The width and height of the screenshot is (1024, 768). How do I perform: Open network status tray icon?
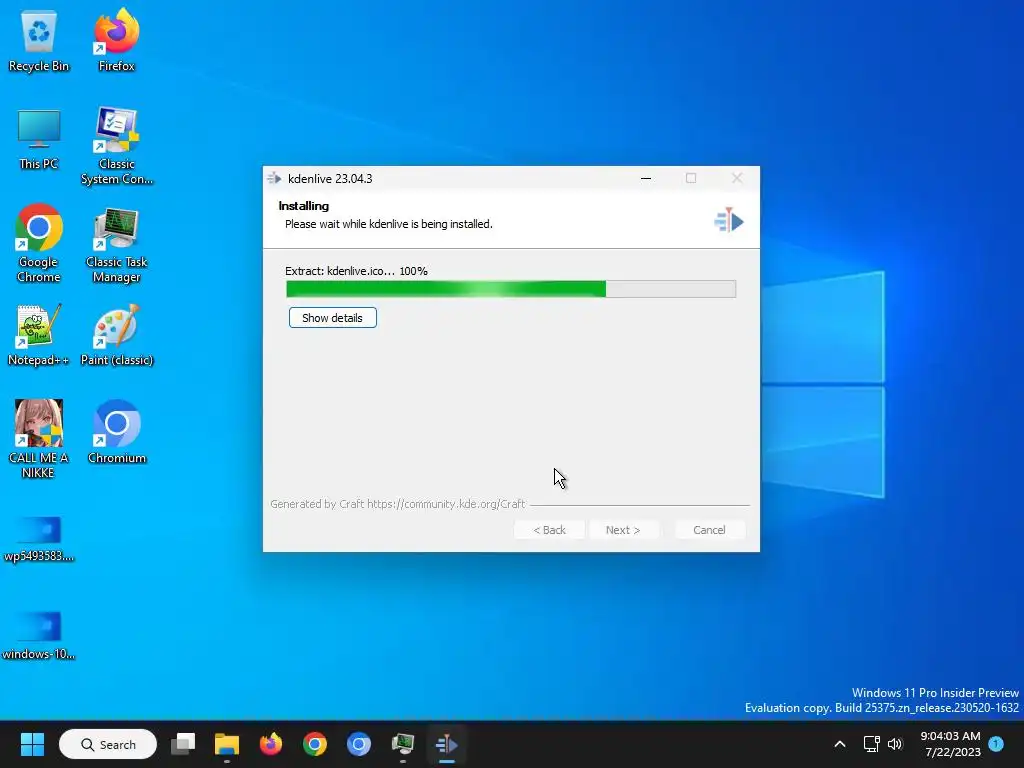pyautogui.click(x=871, y=744)
